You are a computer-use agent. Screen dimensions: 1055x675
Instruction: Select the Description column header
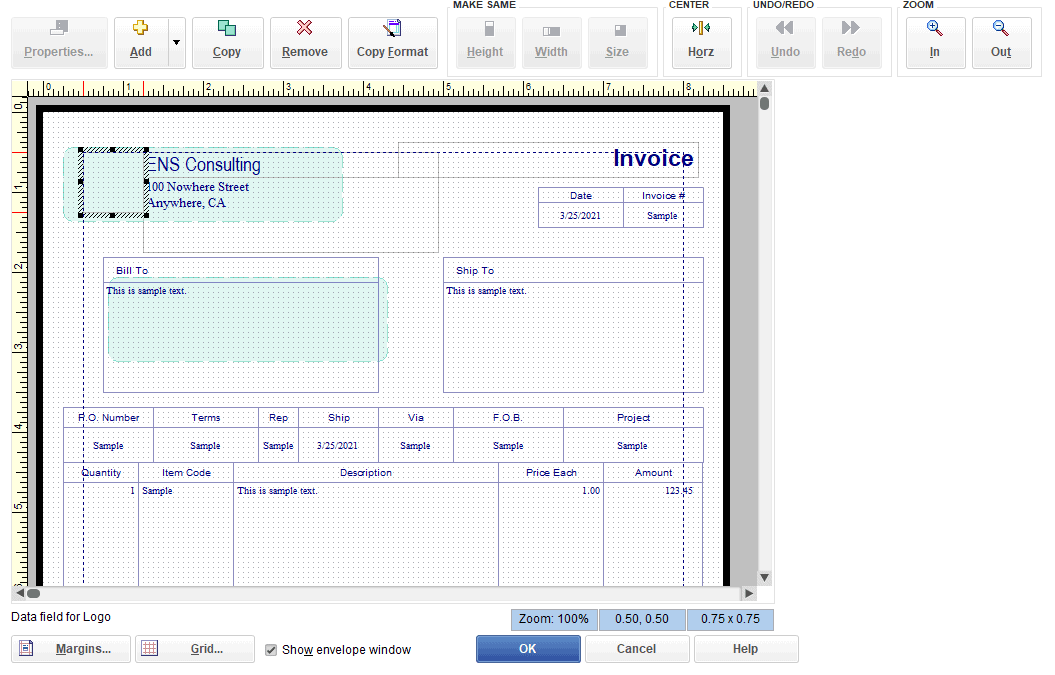click(x=366, y=472)
